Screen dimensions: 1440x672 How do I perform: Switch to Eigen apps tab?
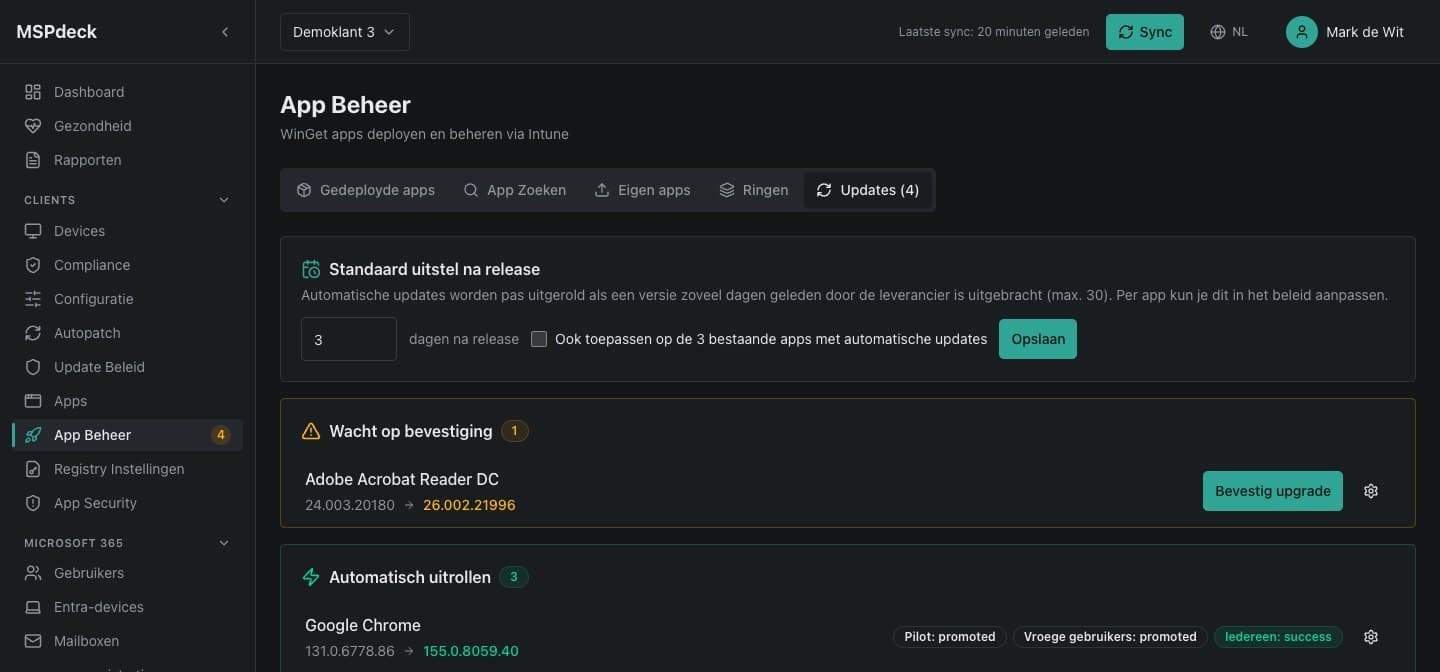click(x=642, y=190)
